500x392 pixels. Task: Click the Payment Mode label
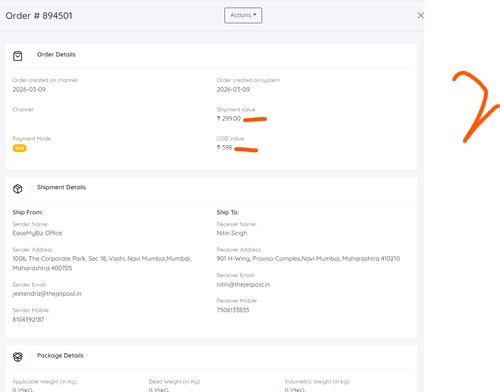(32, 138)
